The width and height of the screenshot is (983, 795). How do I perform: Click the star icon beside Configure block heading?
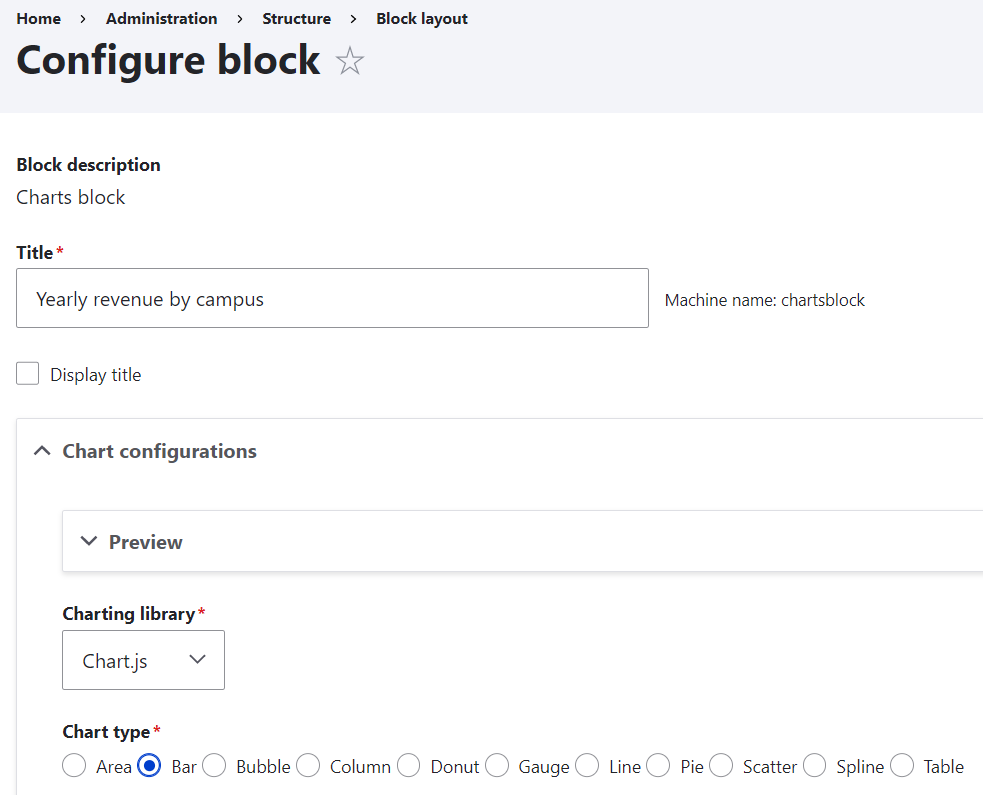[349, 61]
